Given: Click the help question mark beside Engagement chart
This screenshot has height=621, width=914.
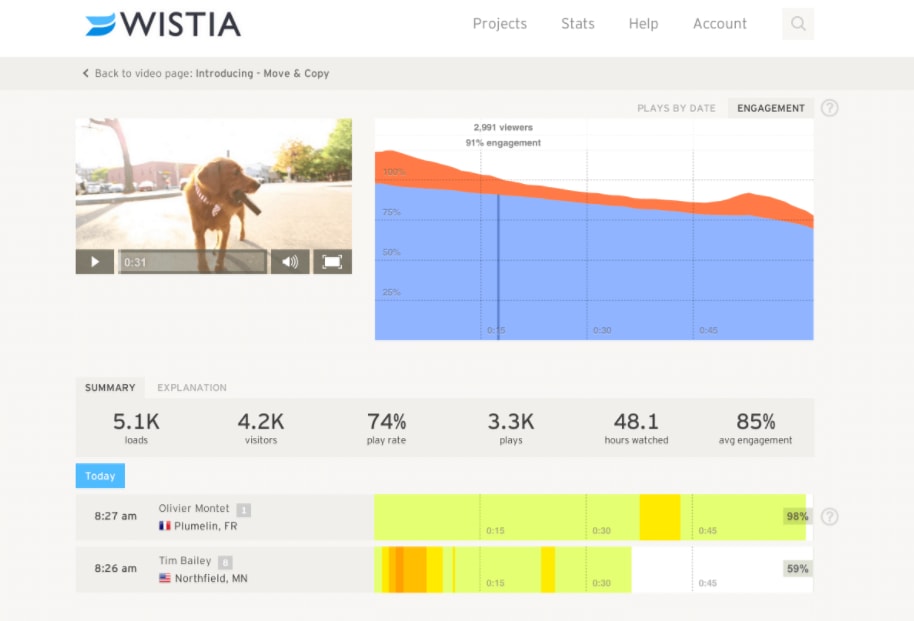Looking at the screenshot, I should point(830,108).
